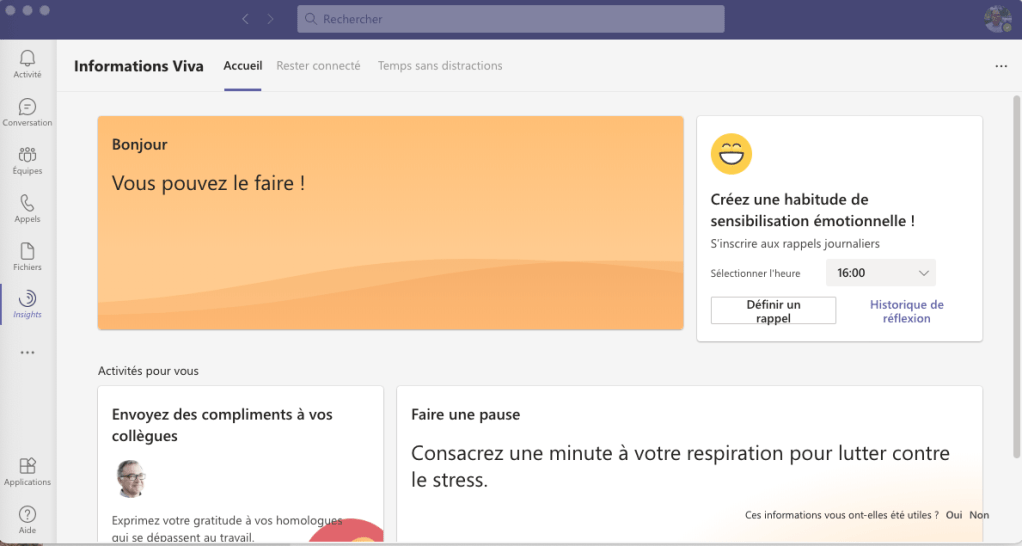Show more apps via sidebar ellipsis

tap(27, 353)
